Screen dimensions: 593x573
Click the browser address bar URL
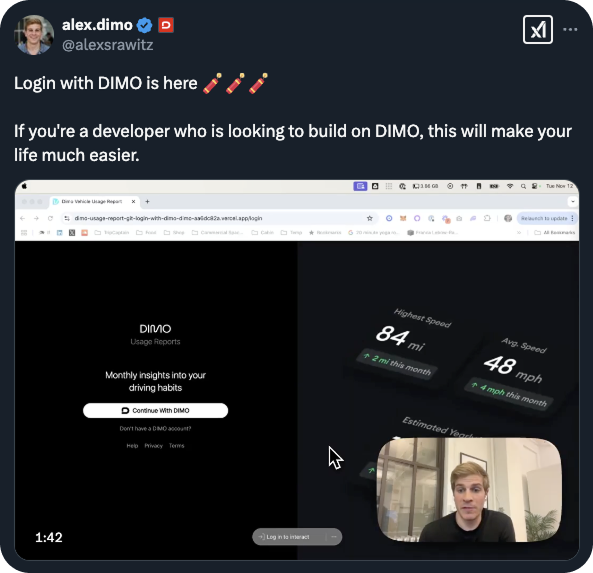[168, 218]
